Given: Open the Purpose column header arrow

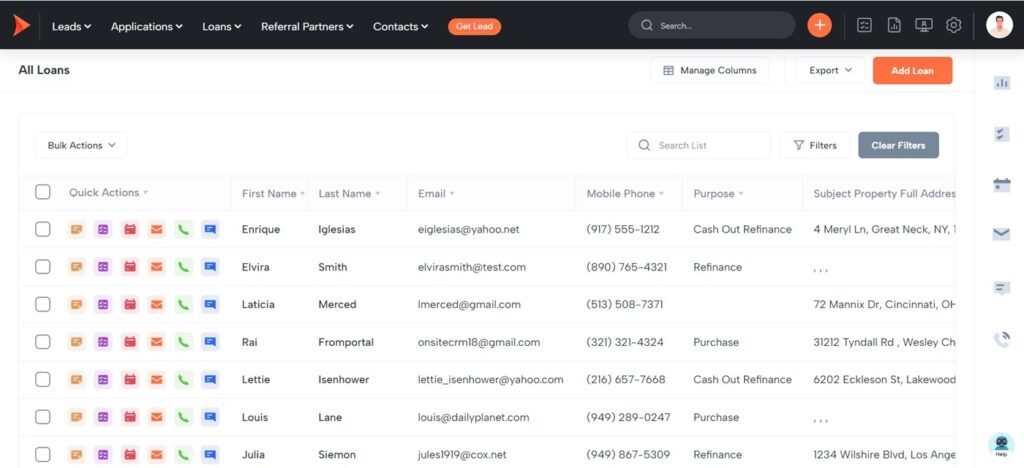Looking at the screenshot, I should pos(741,194).
